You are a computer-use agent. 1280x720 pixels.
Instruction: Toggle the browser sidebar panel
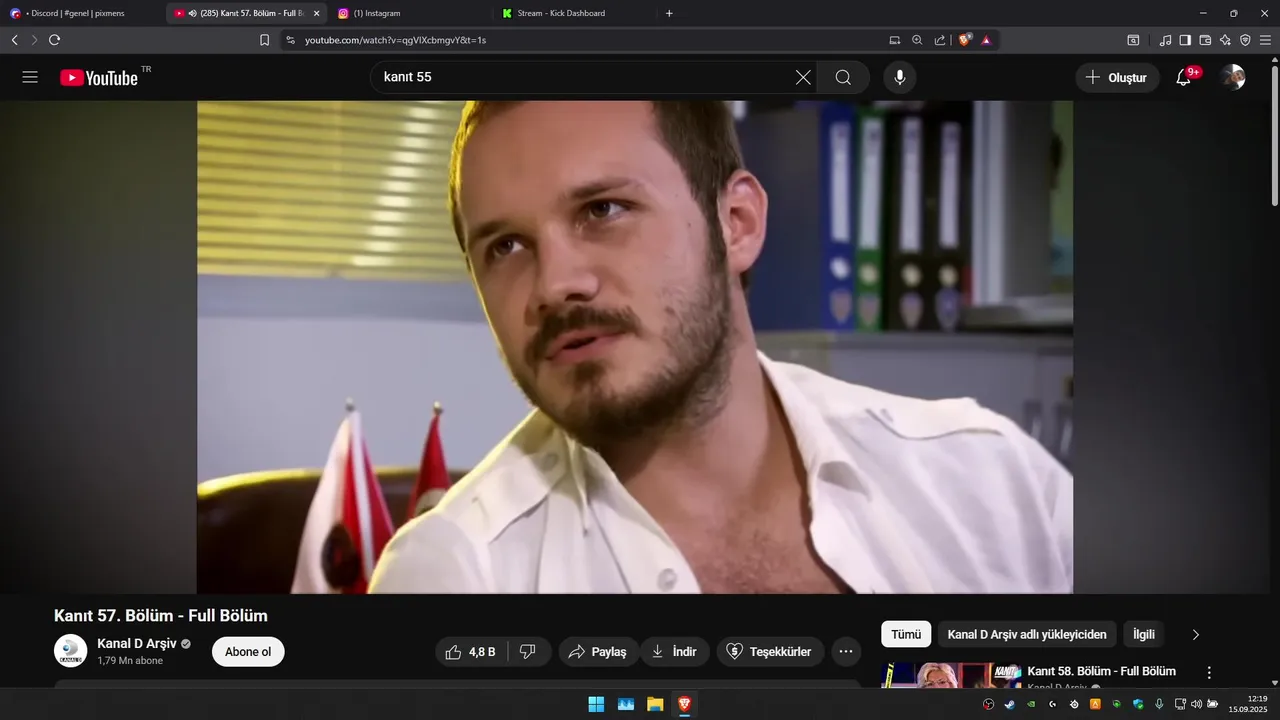1185,40
